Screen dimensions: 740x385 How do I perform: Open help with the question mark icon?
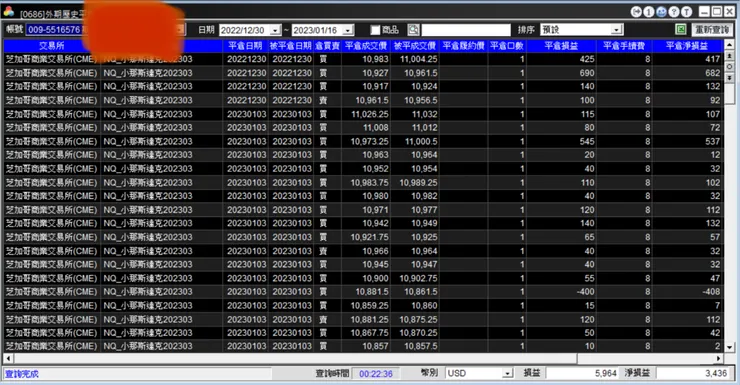coord(674,12)
